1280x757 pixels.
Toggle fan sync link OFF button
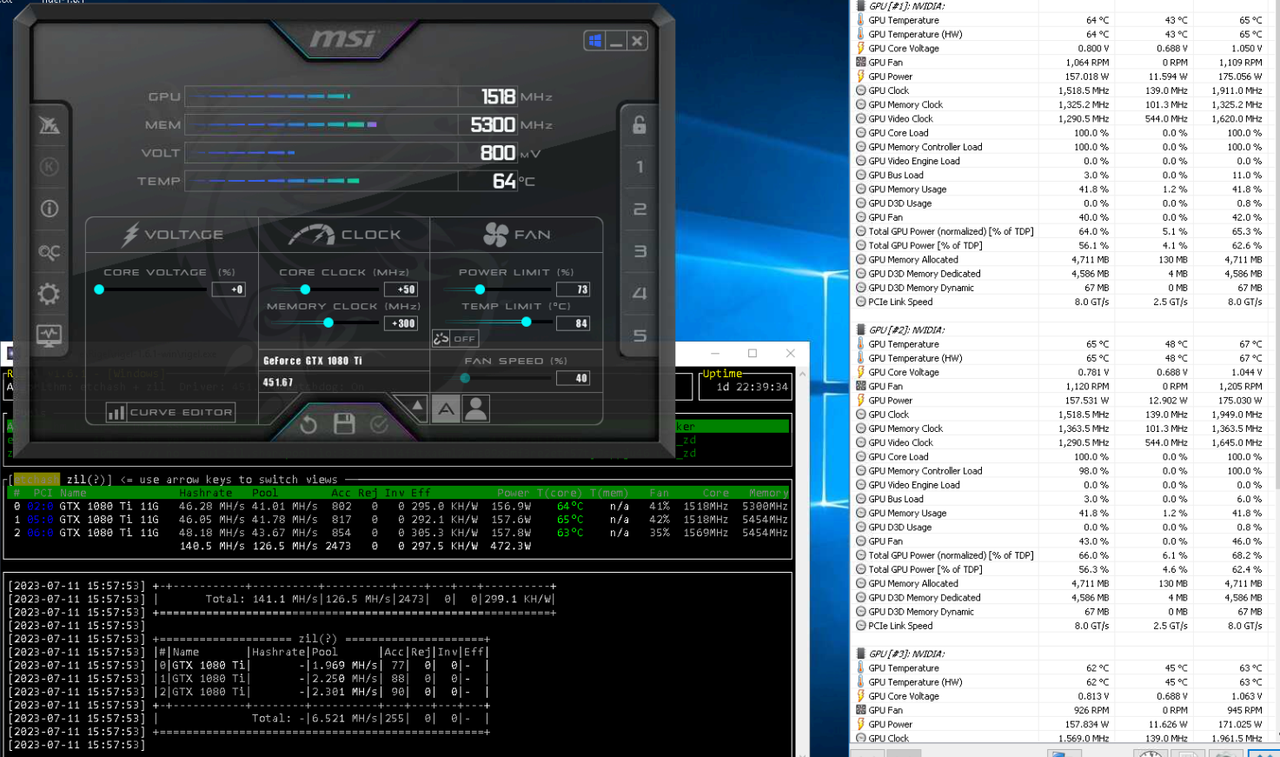pos(455,338)
